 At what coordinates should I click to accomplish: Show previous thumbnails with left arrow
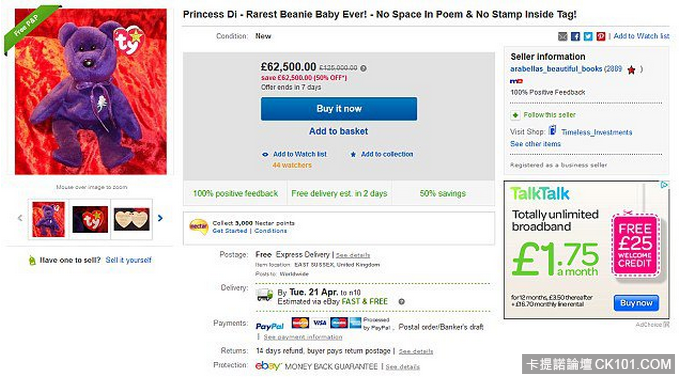20,218
